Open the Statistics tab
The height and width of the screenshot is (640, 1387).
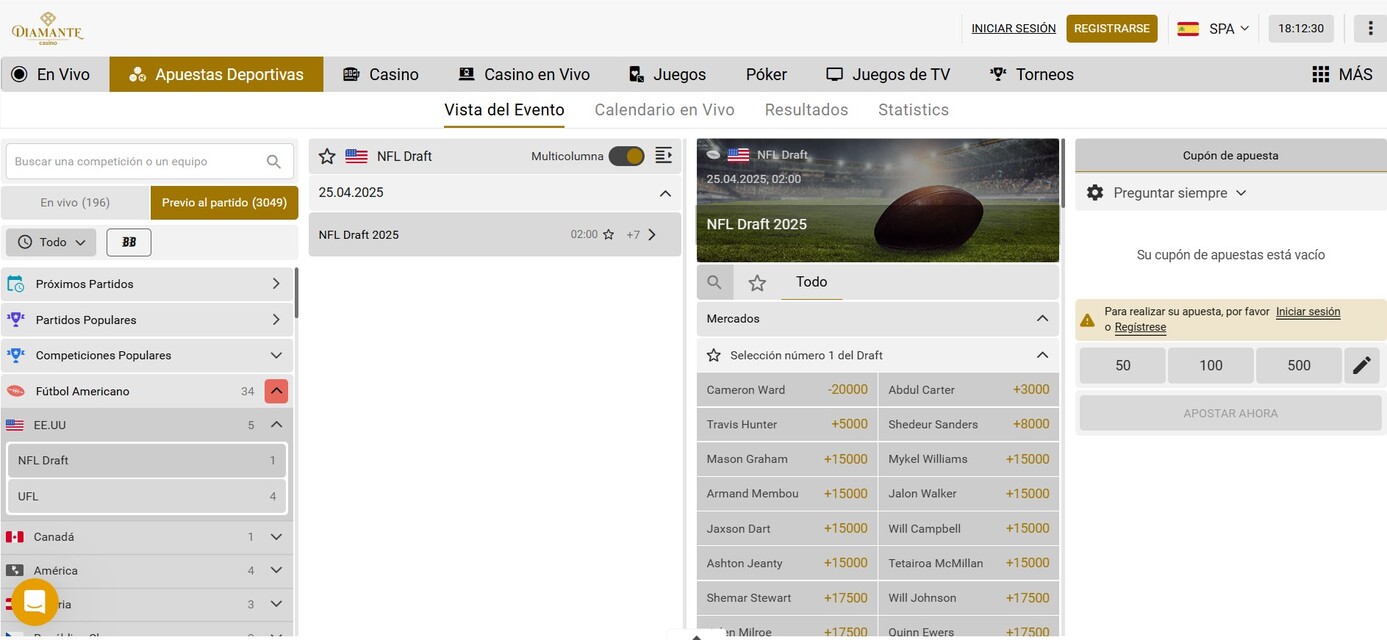(913, 110)
